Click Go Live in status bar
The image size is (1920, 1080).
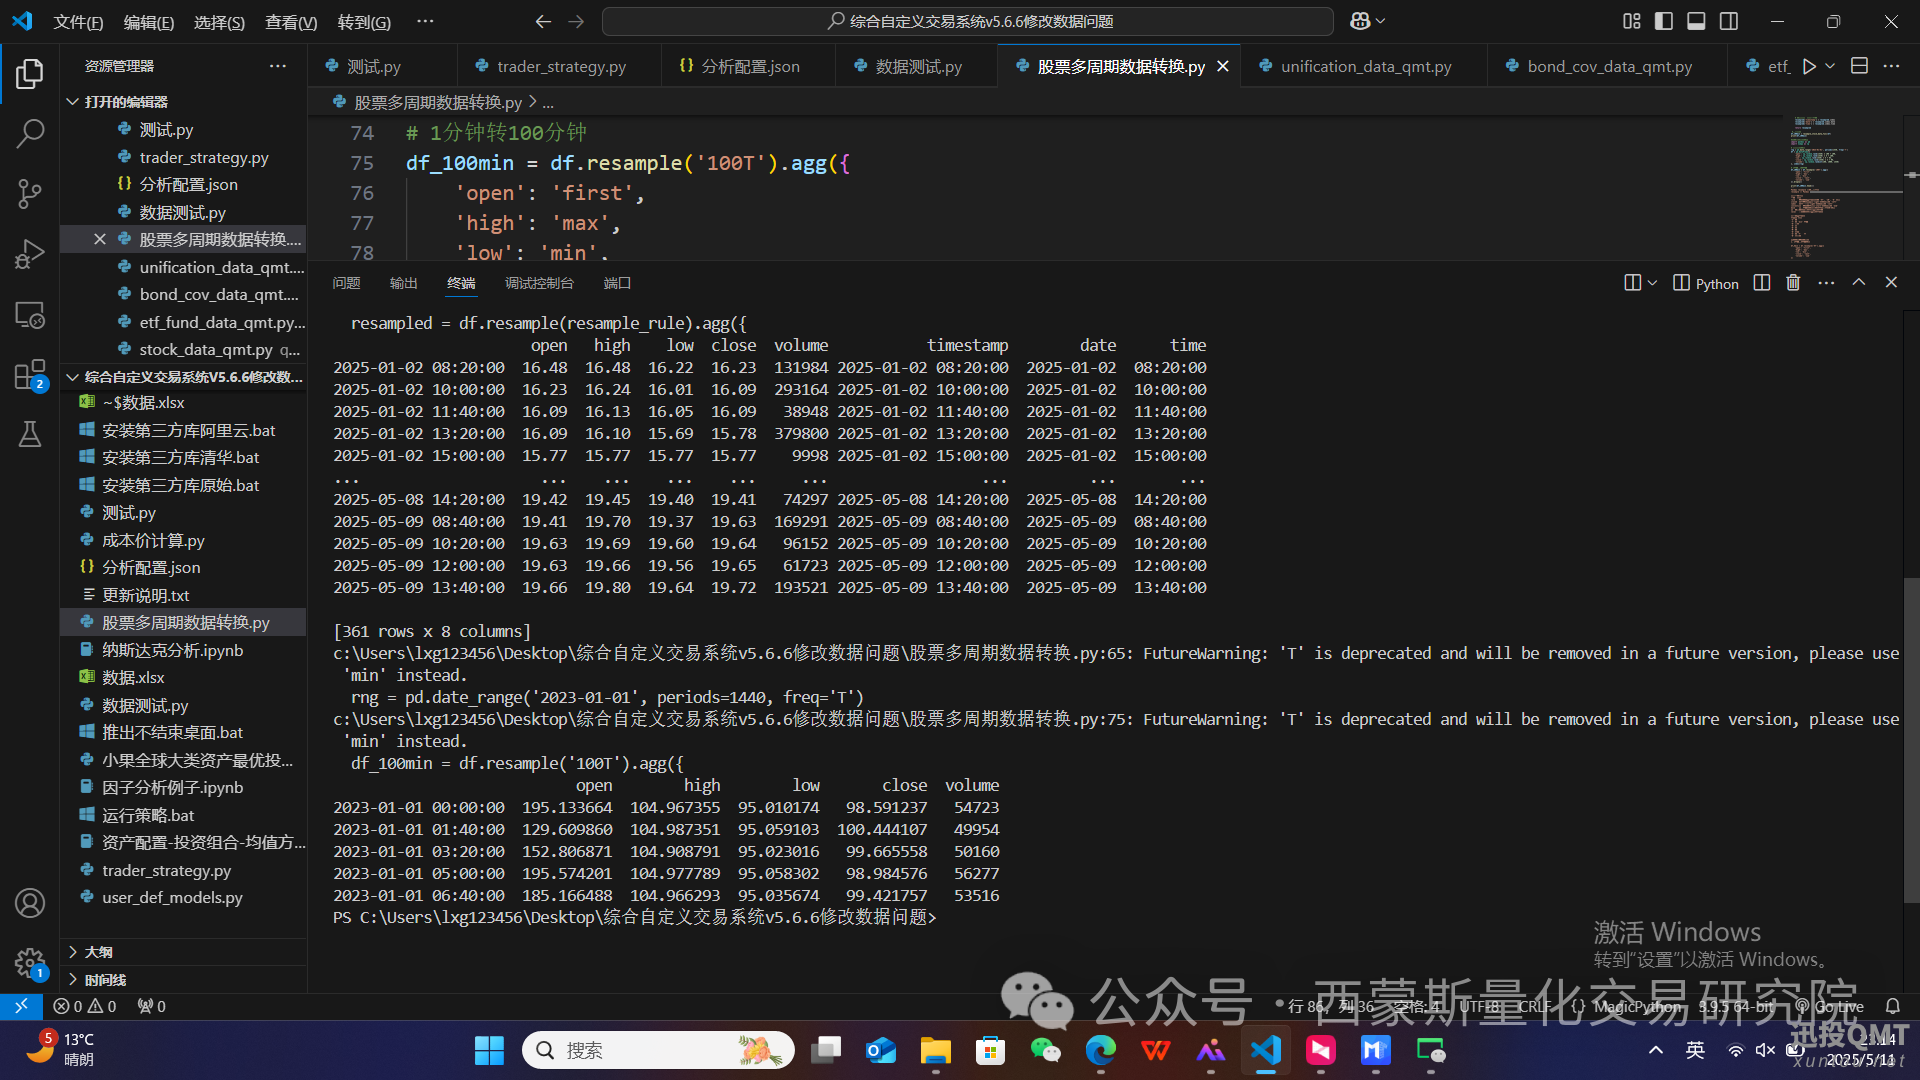click(x=1830, y=1006)
